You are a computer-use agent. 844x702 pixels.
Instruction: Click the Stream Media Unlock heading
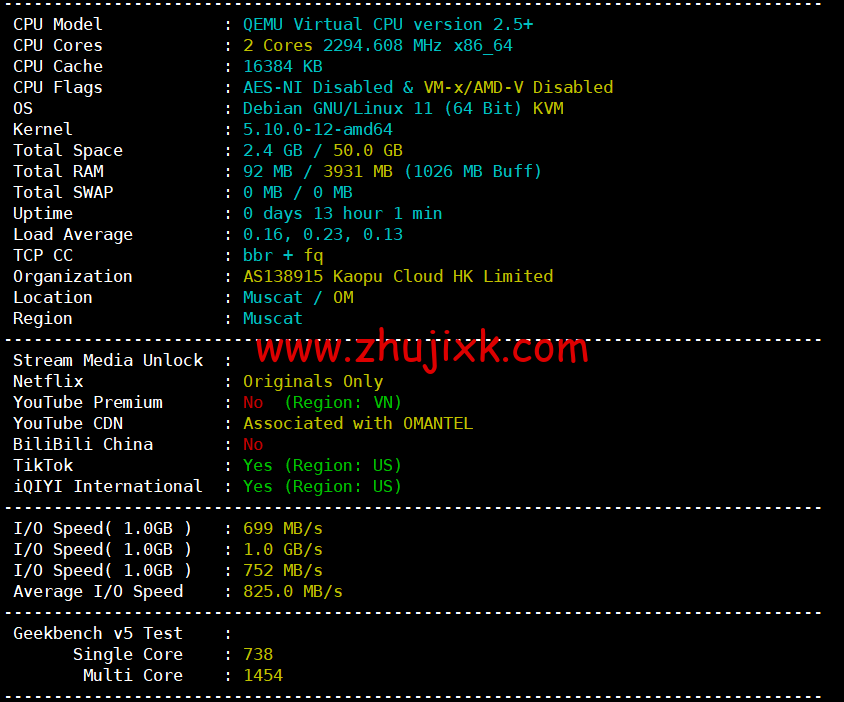point(108,360)
